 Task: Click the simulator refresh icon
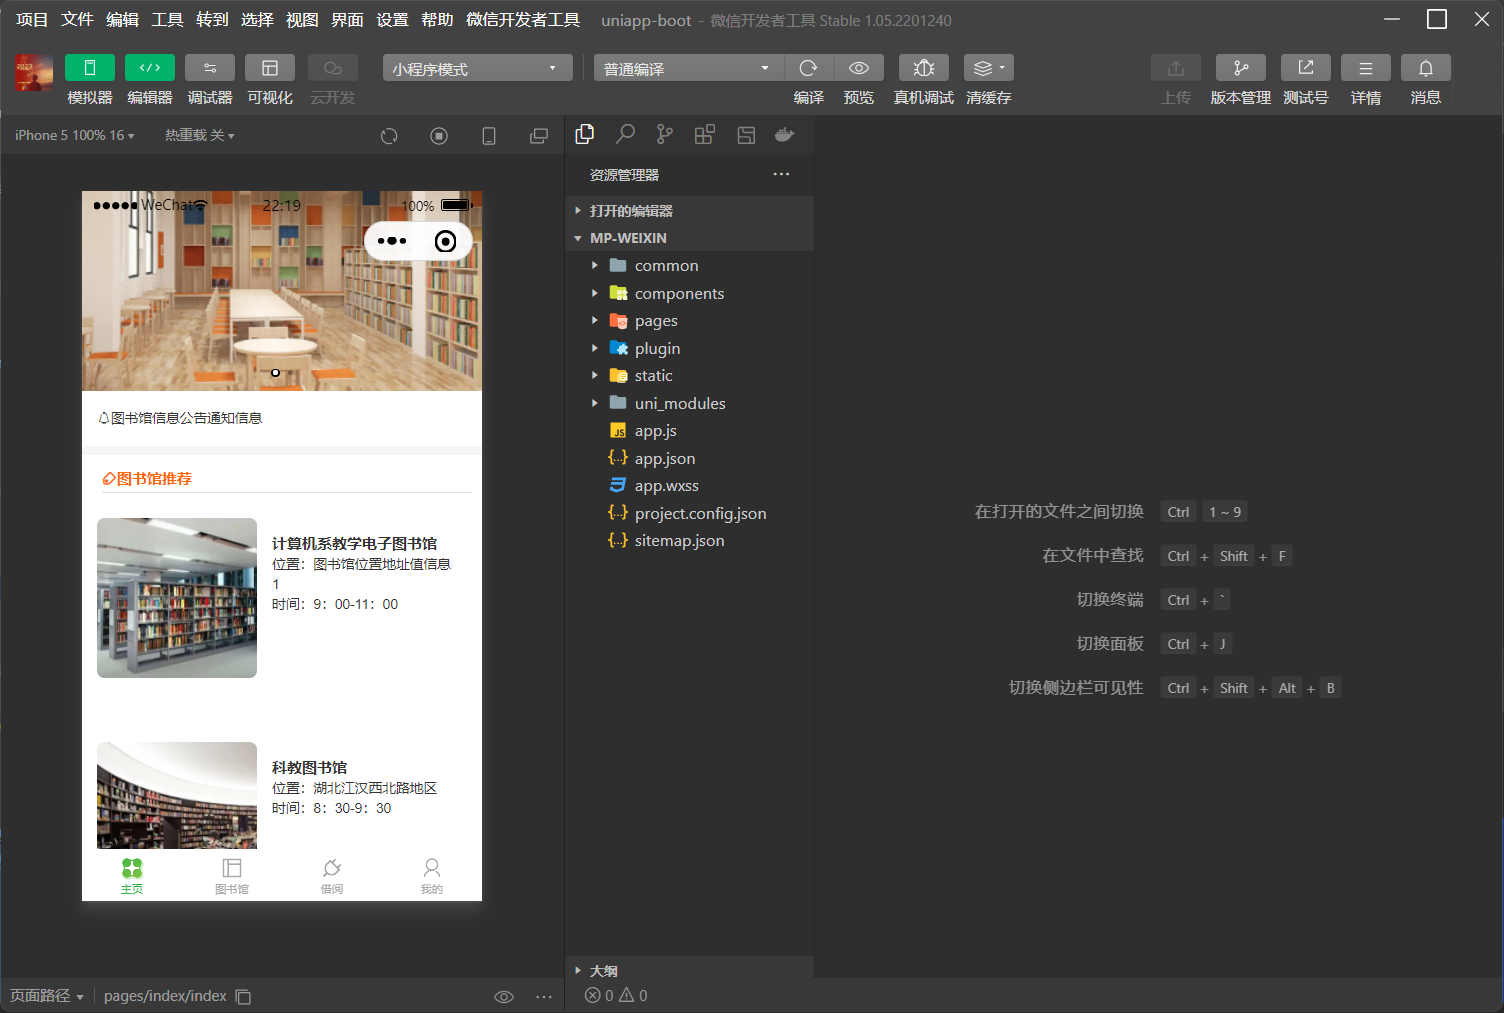point(389,136)
